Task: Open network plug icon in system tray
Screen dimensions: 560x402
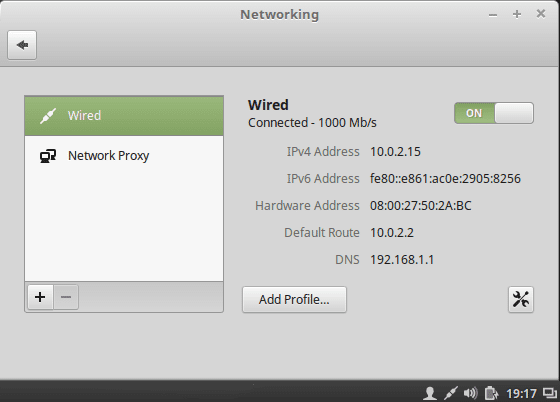Action: 451,393
